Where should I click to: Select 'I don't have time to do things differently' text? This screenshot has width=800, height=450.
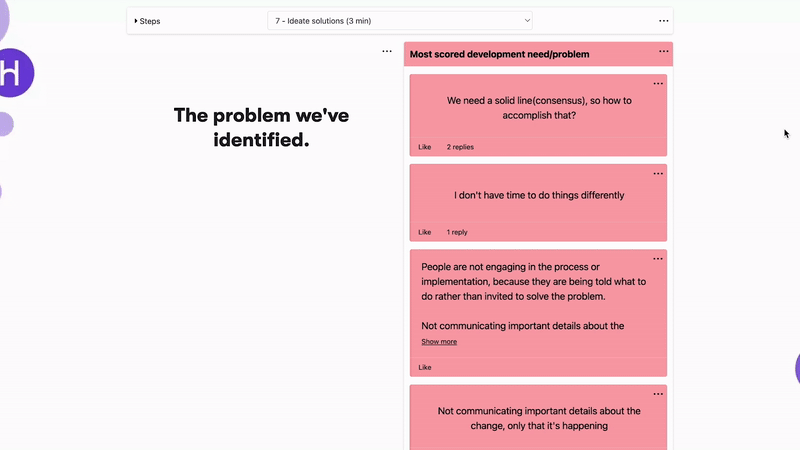pos(539,195)
